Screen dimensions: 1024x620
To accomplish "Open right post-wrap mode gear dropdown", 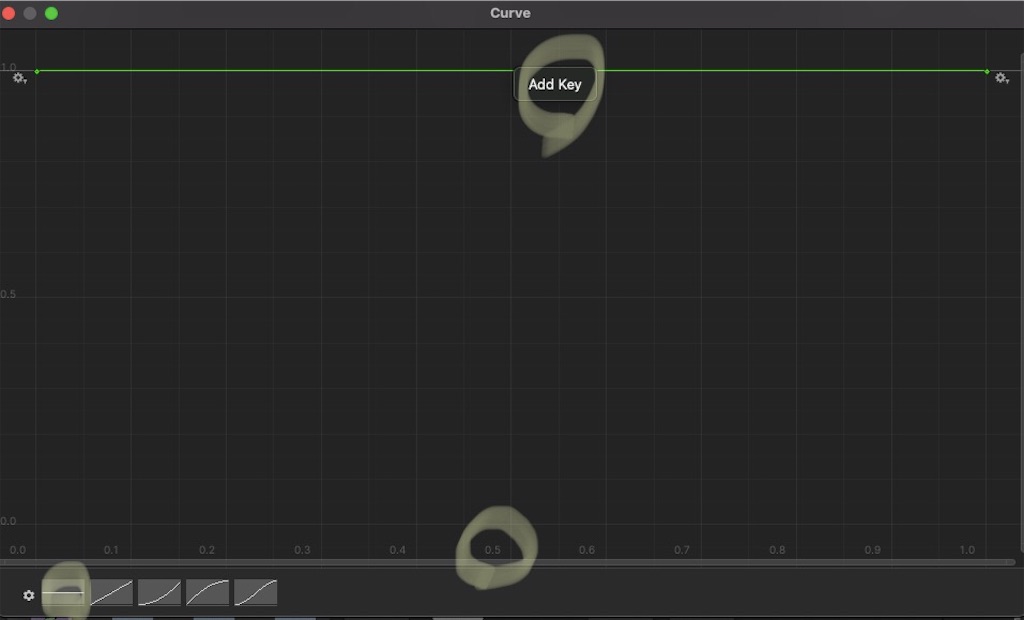I will click(1002, 78).
